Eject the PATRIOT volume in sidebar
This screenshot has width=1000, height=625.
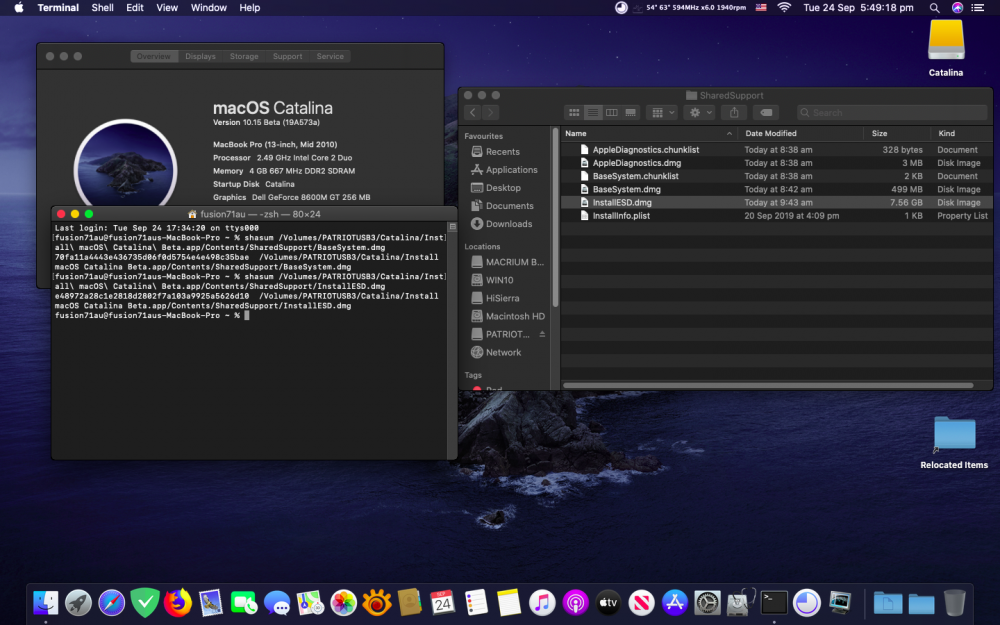(x=542, y=334)
